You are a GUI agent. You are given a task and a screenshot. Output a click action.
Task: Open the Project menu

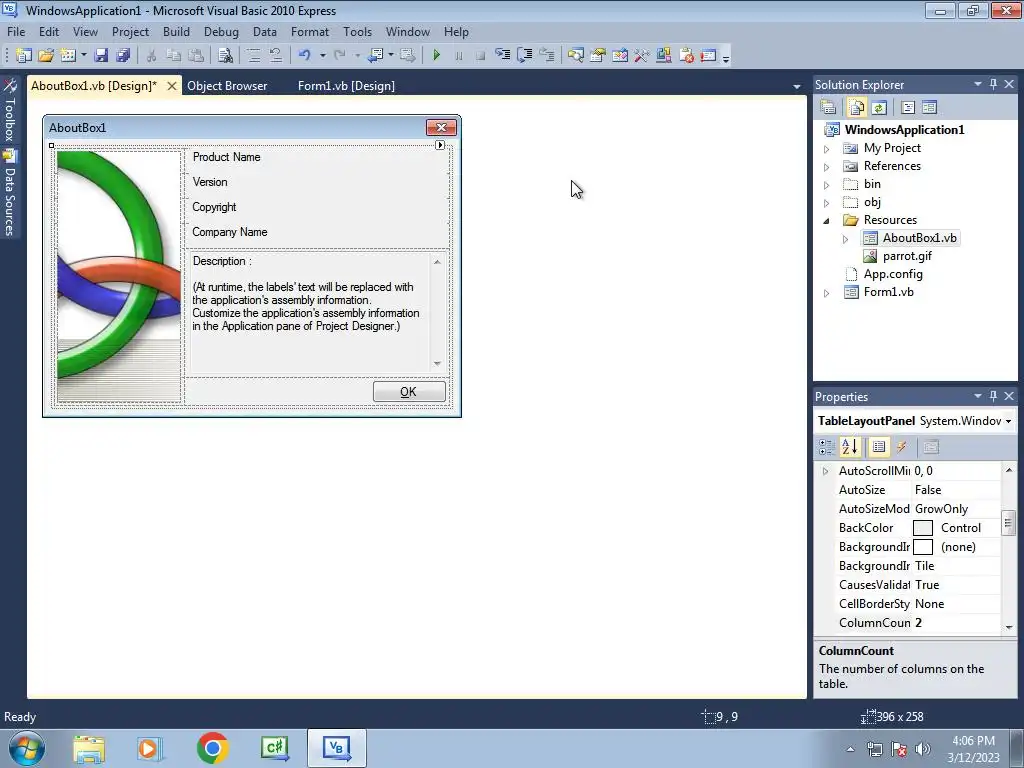pos(130,31)
